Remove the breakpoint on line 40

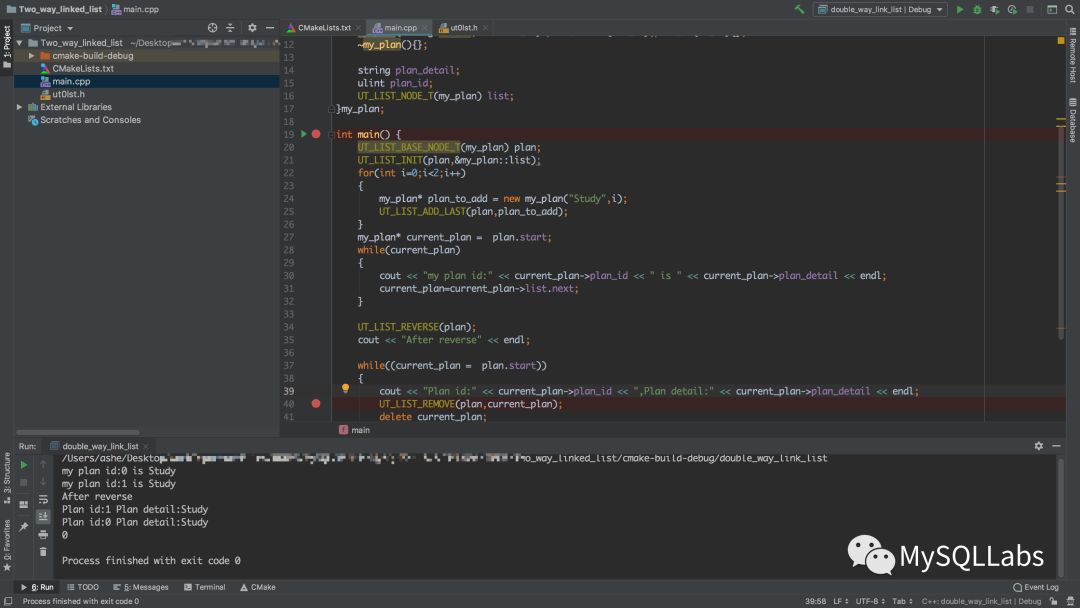click(x=316, y=404)
